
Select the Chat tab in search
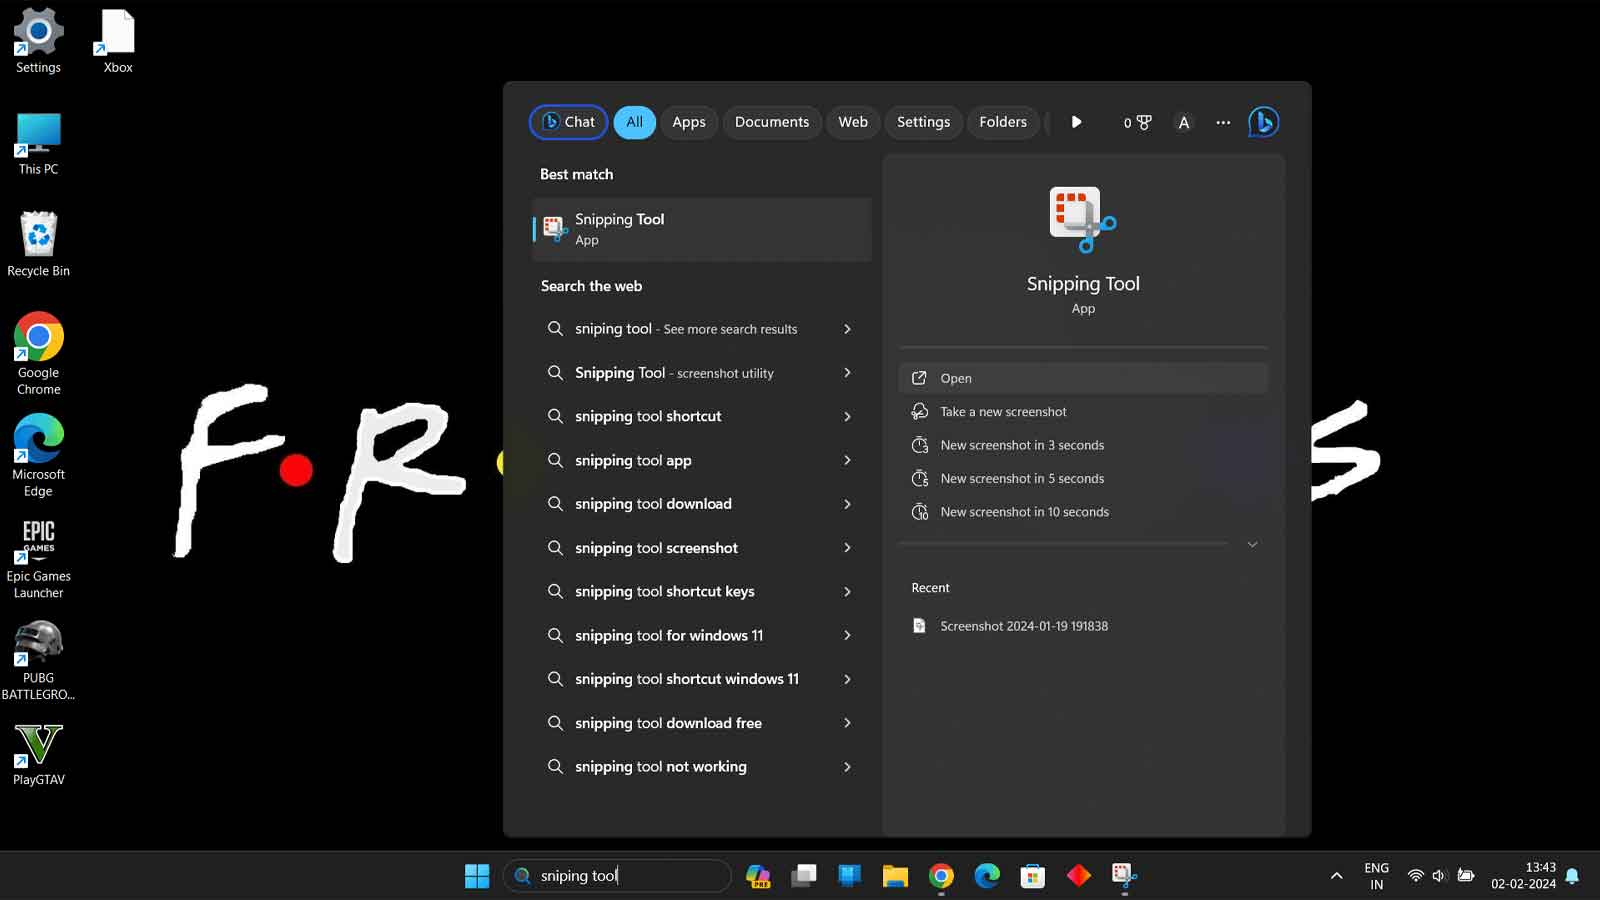coord(568,122)
